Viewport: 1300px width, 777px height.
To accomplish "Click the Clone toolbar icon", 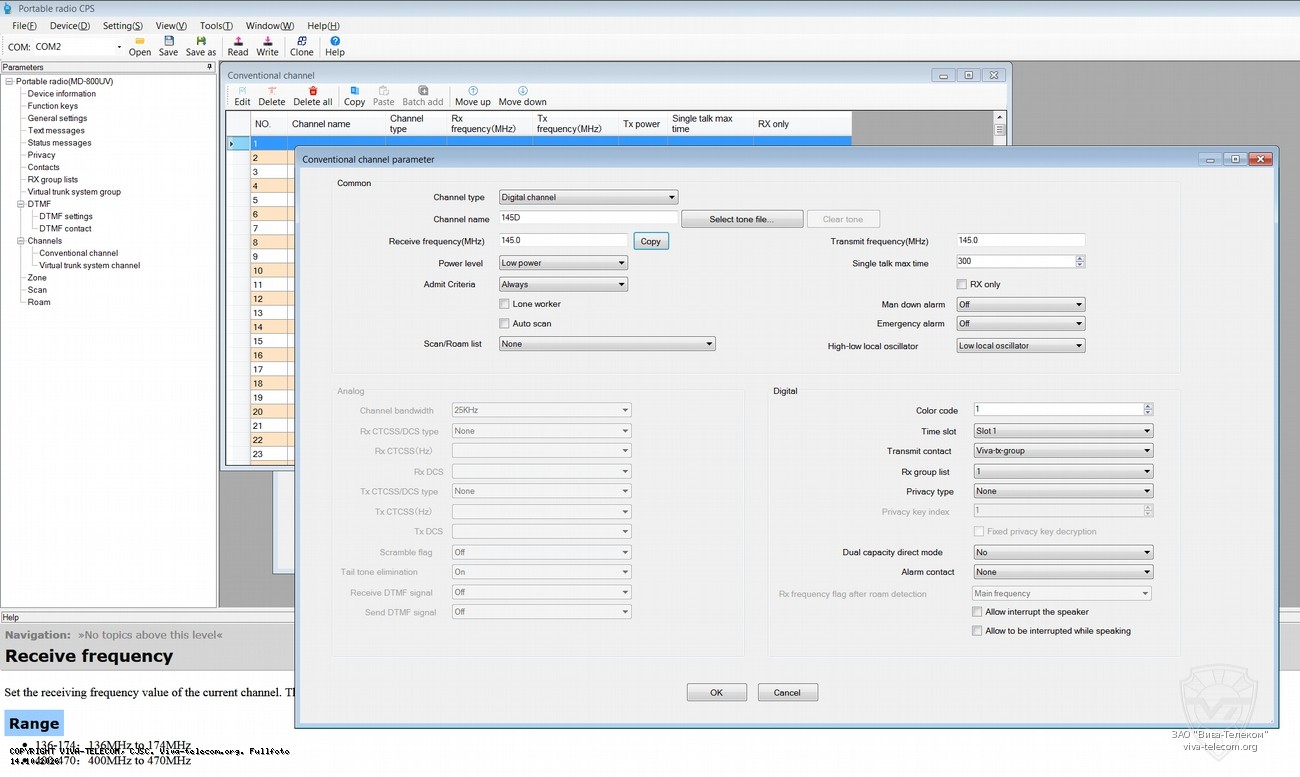I will (x=301, y=46).
